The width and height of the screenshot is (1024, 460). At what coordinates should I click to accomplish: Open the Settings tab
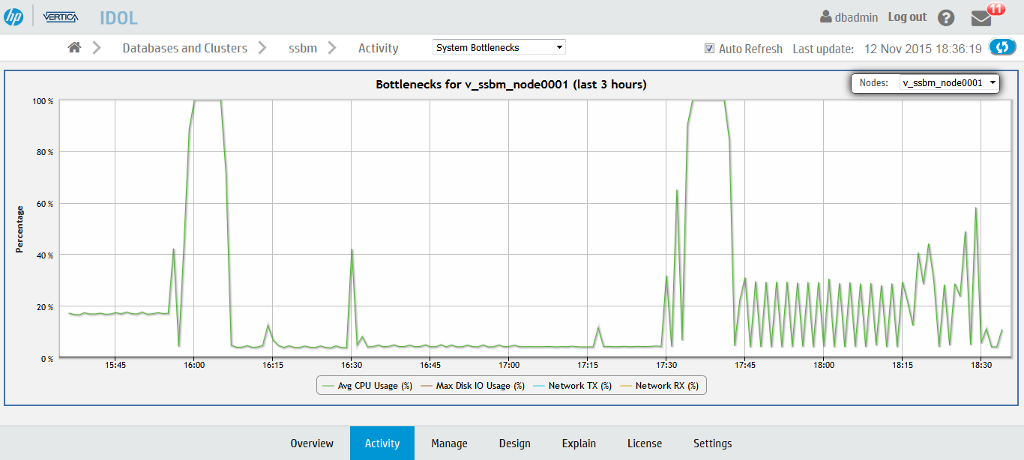click(x=712, y=443)
